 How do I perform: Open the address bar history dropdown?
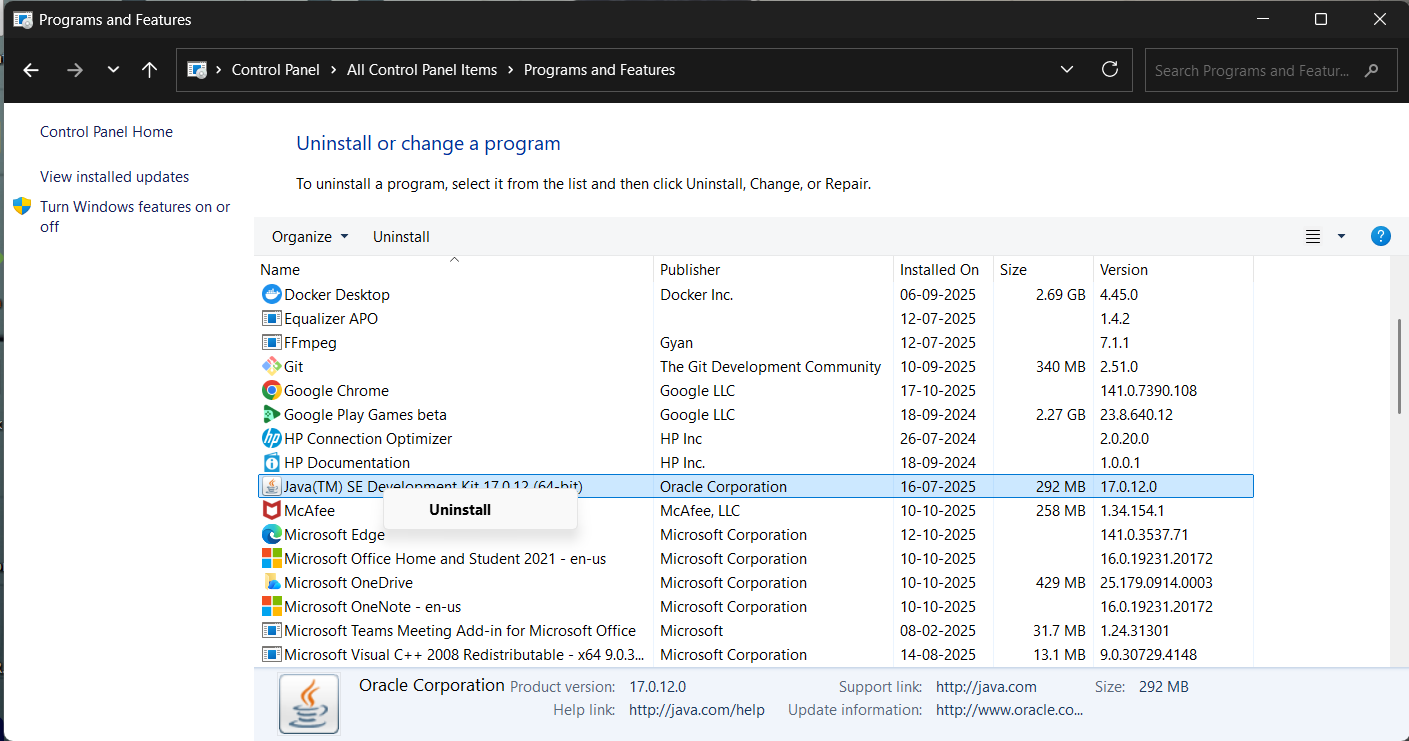coord(1066,69)
